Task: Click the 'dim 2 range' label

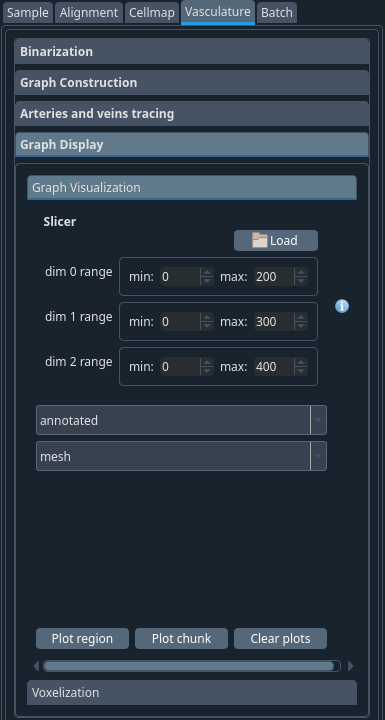Action: 79,362
